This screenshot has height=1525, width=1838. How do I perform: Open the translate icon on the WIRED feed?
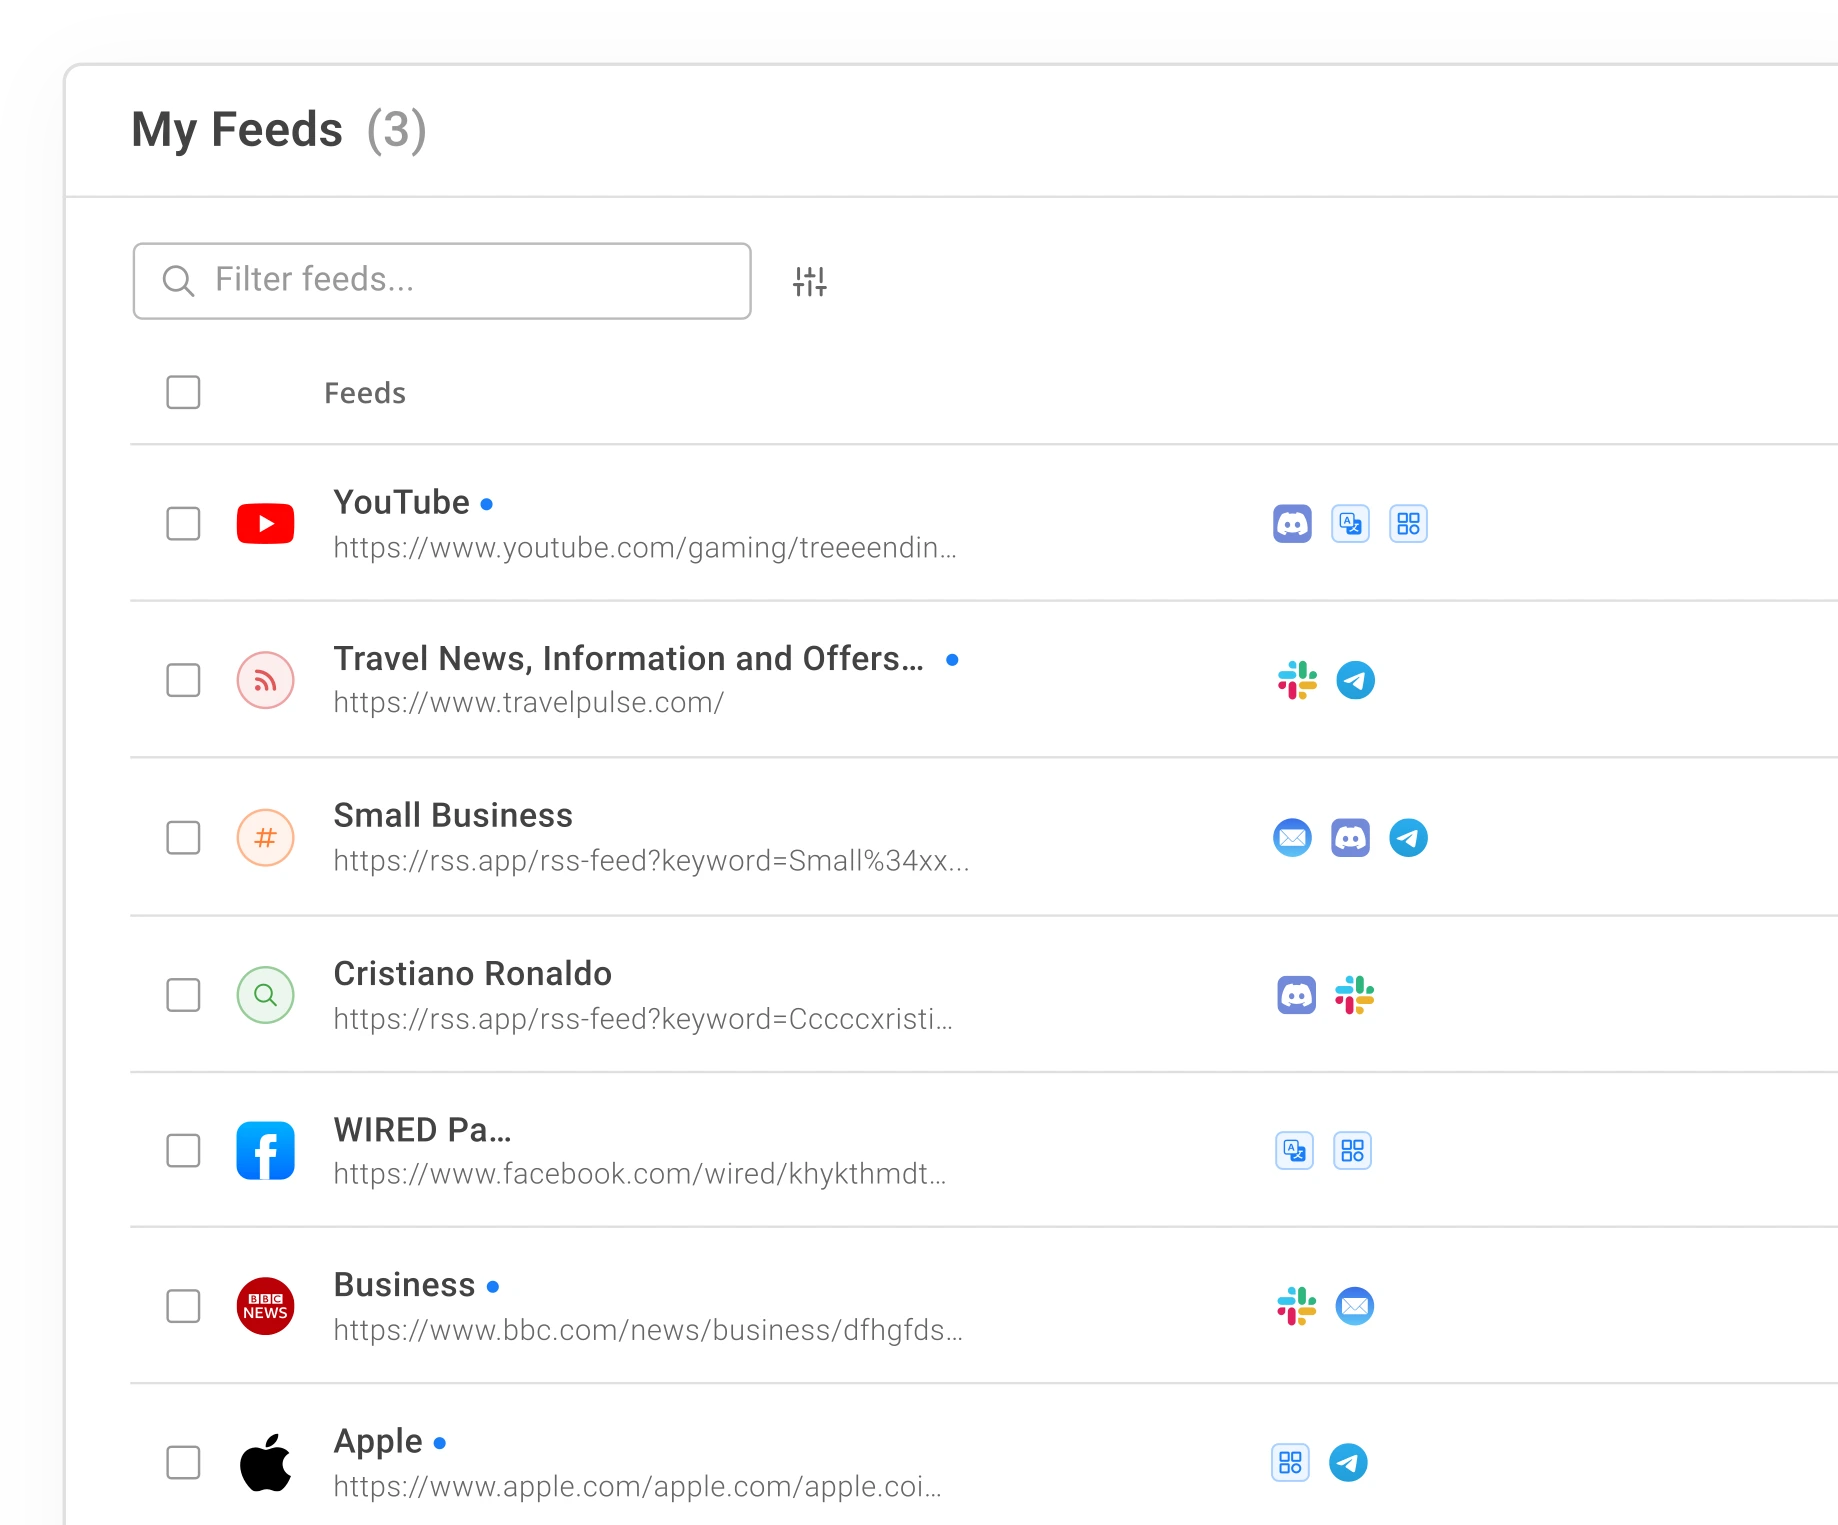(1293, 1150)
